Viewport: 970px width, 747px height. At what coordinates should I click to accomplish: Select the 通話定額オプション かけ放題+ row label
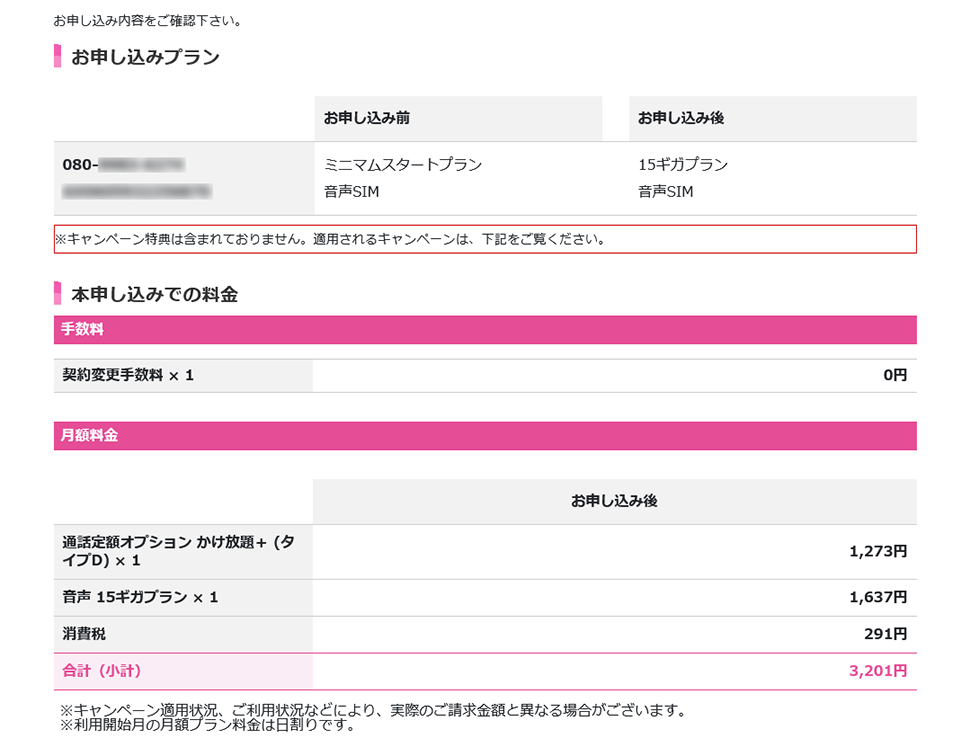click(178, 551)
